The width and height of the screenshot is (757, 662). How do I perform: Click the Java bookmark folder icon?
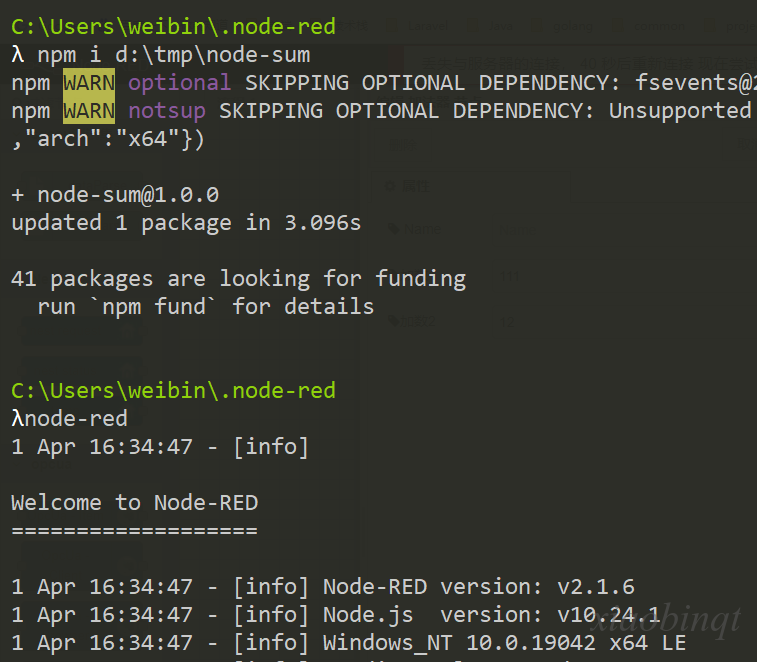(x=474, y=26)
